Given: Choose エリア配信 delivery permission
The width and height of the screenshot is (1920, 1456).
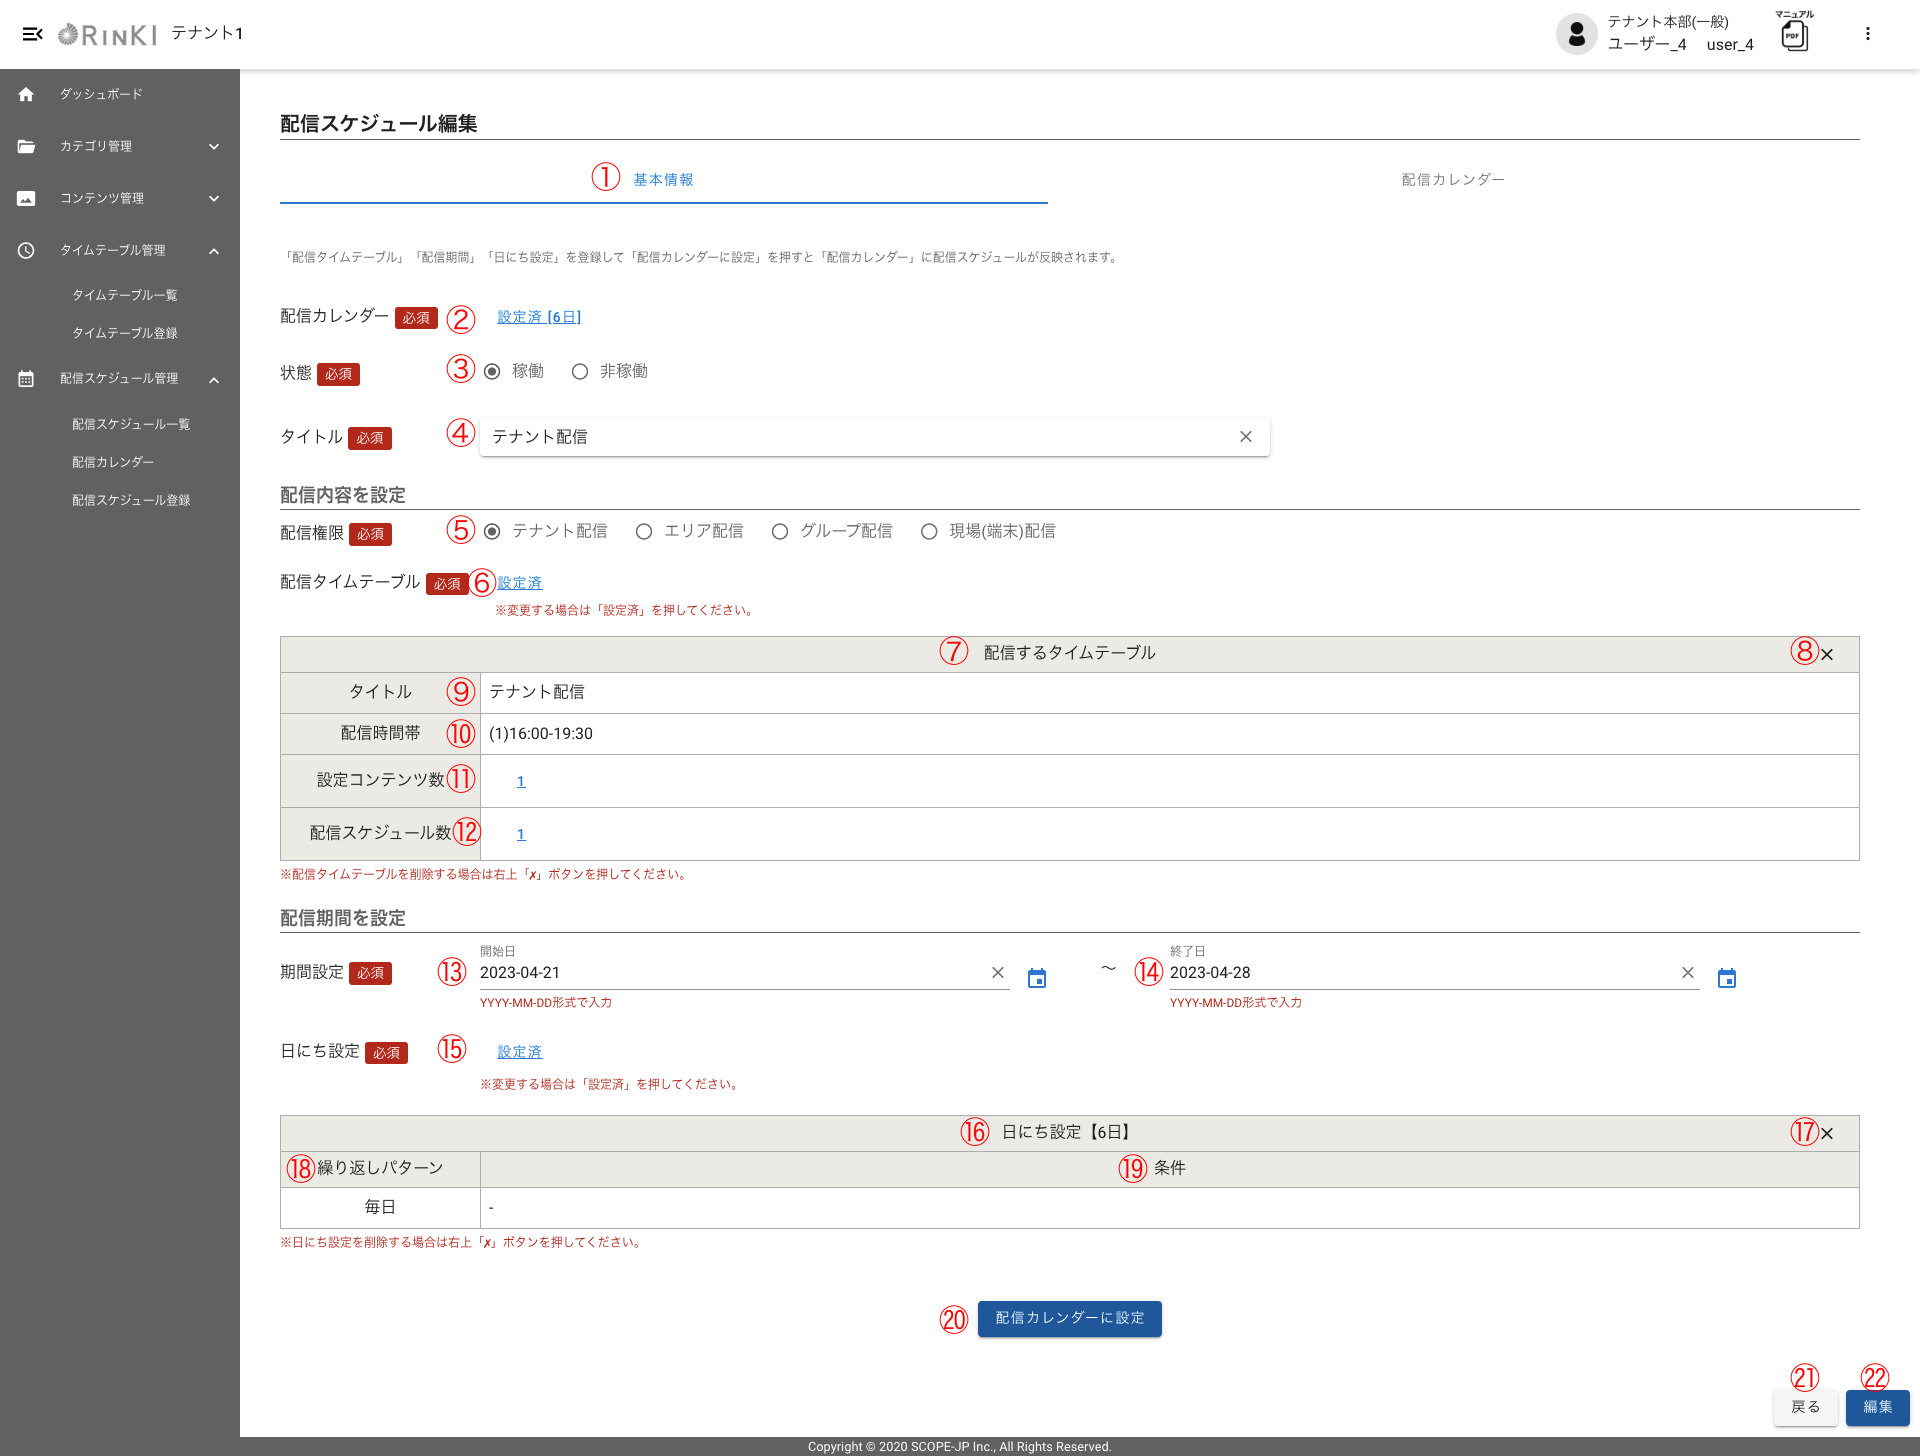Looking at the screenshot, I should [x=644, y=532].
